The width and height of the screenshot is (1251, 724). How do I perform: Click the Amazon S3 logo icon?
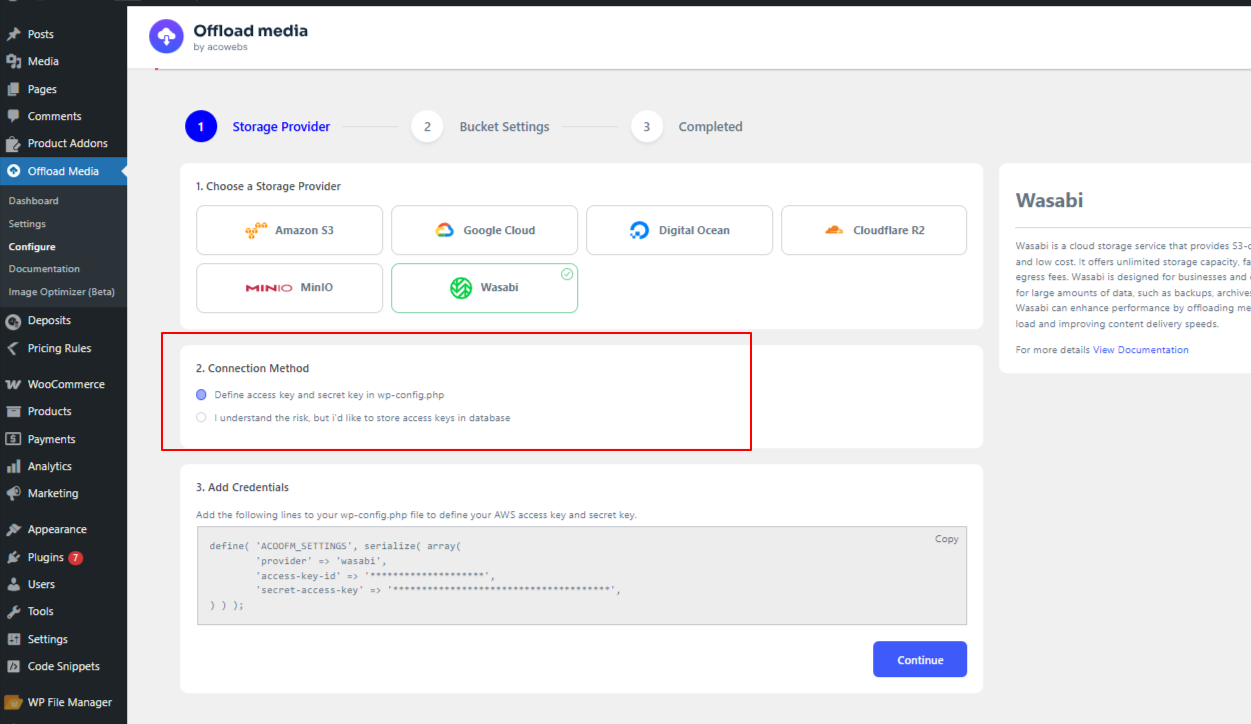256,230
